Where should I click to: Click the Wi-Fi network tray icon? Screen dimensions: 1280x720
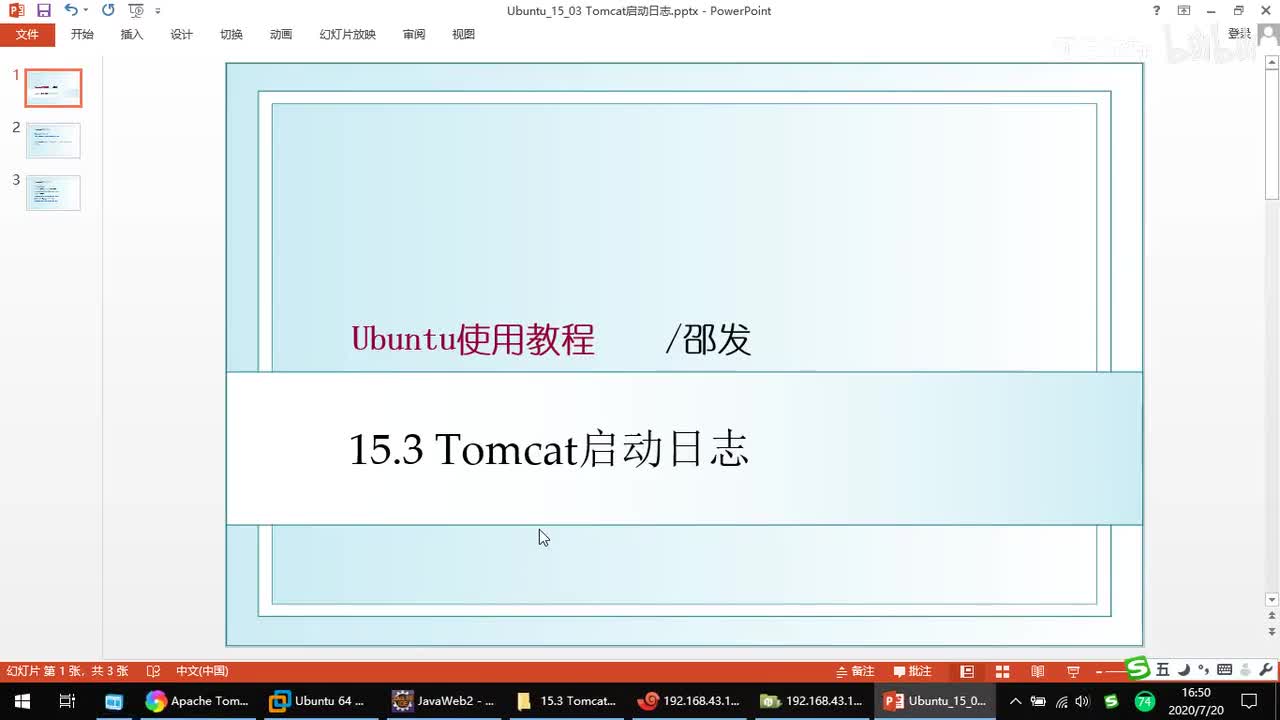(x=1062, y=701)
